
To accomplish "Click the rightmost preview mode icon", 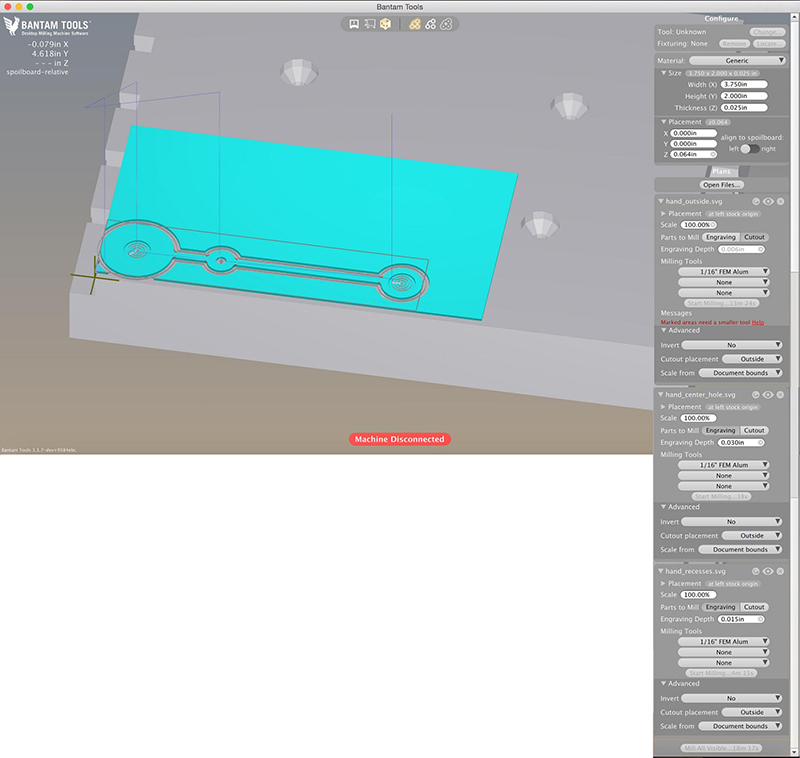I will pyautogui.click(x=446, y=24).
